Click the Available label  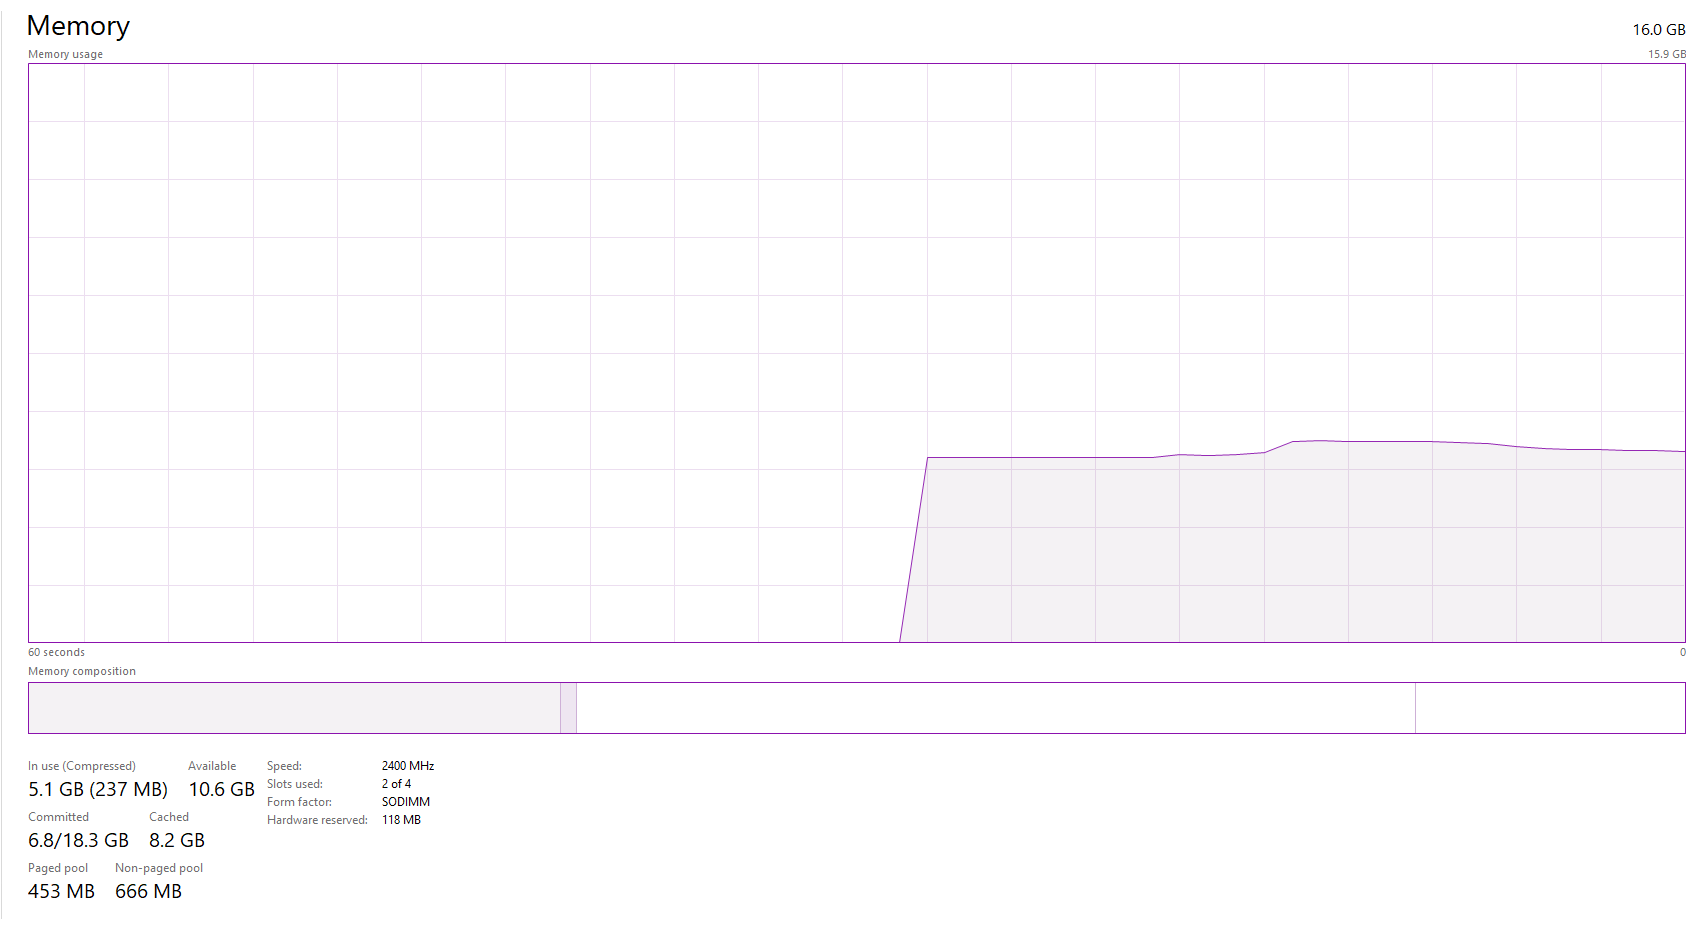click(x=212, y=766)
